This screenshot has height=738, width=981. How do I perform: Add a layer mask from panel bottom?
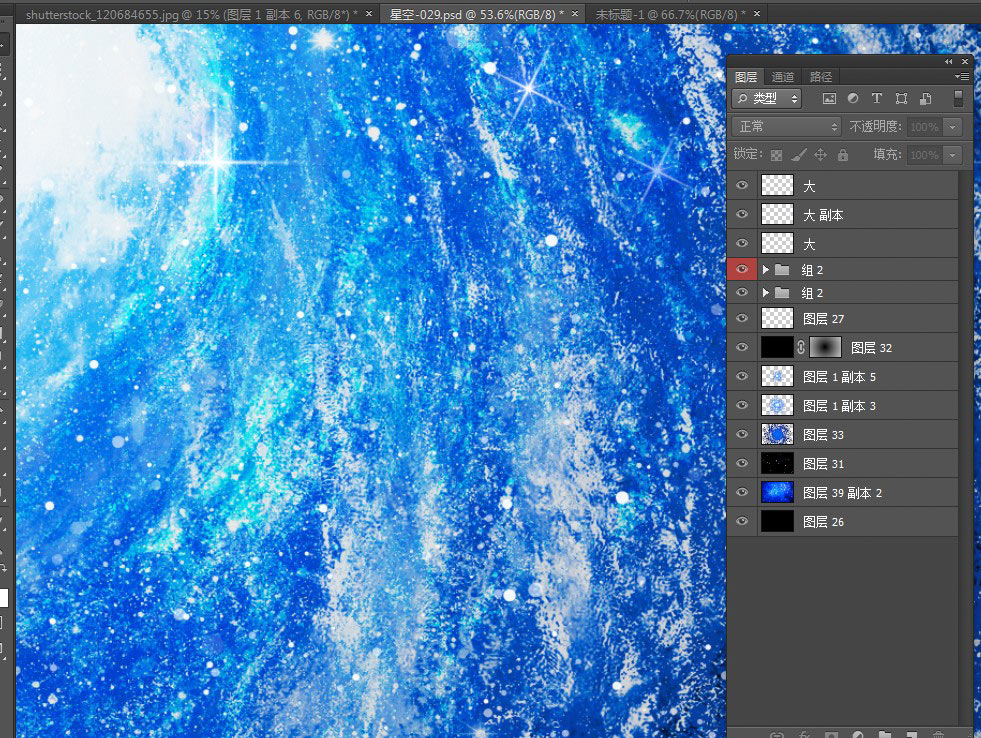click(x=831, y=735)
